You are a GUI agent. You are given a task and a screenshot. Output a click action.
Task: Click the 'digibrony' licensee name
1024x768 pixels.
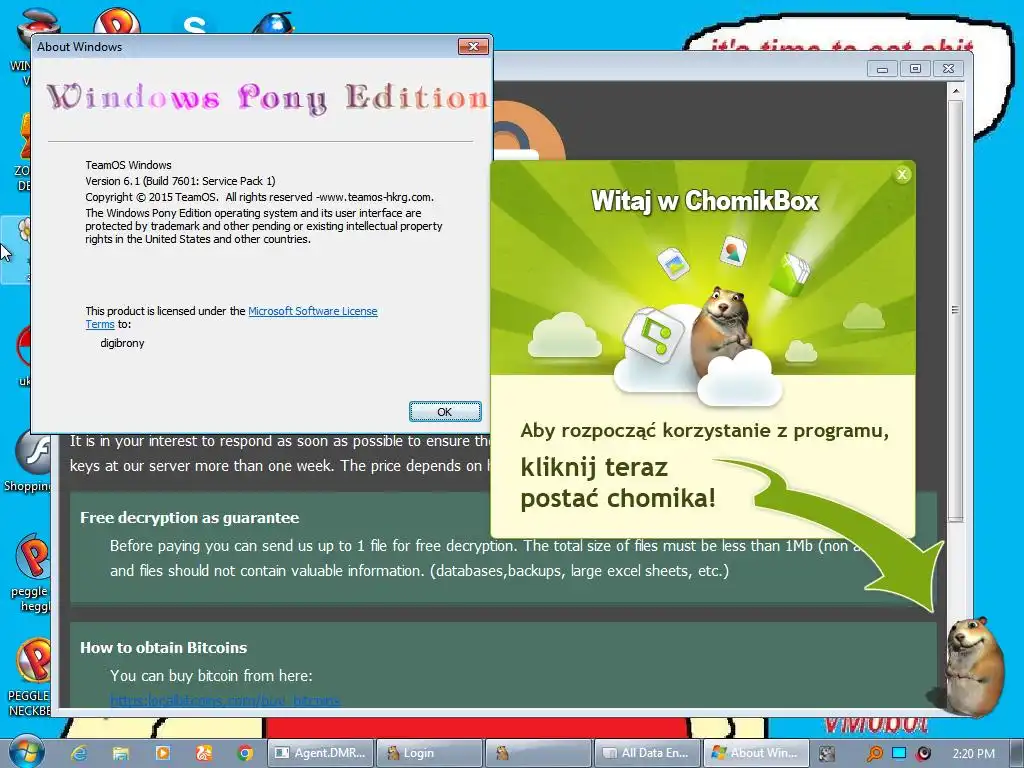[122, 343]
